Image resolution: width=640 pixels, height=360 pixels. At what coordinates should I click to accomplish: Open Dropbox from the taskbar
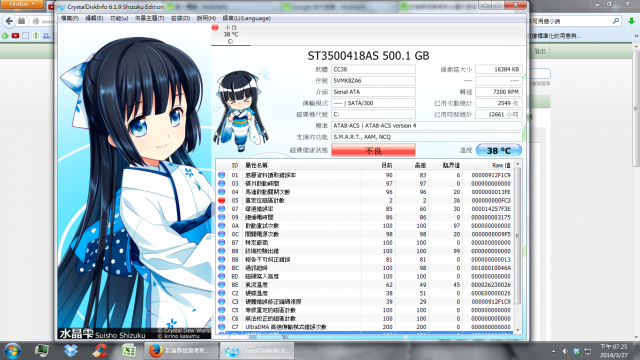pos(71,351)
